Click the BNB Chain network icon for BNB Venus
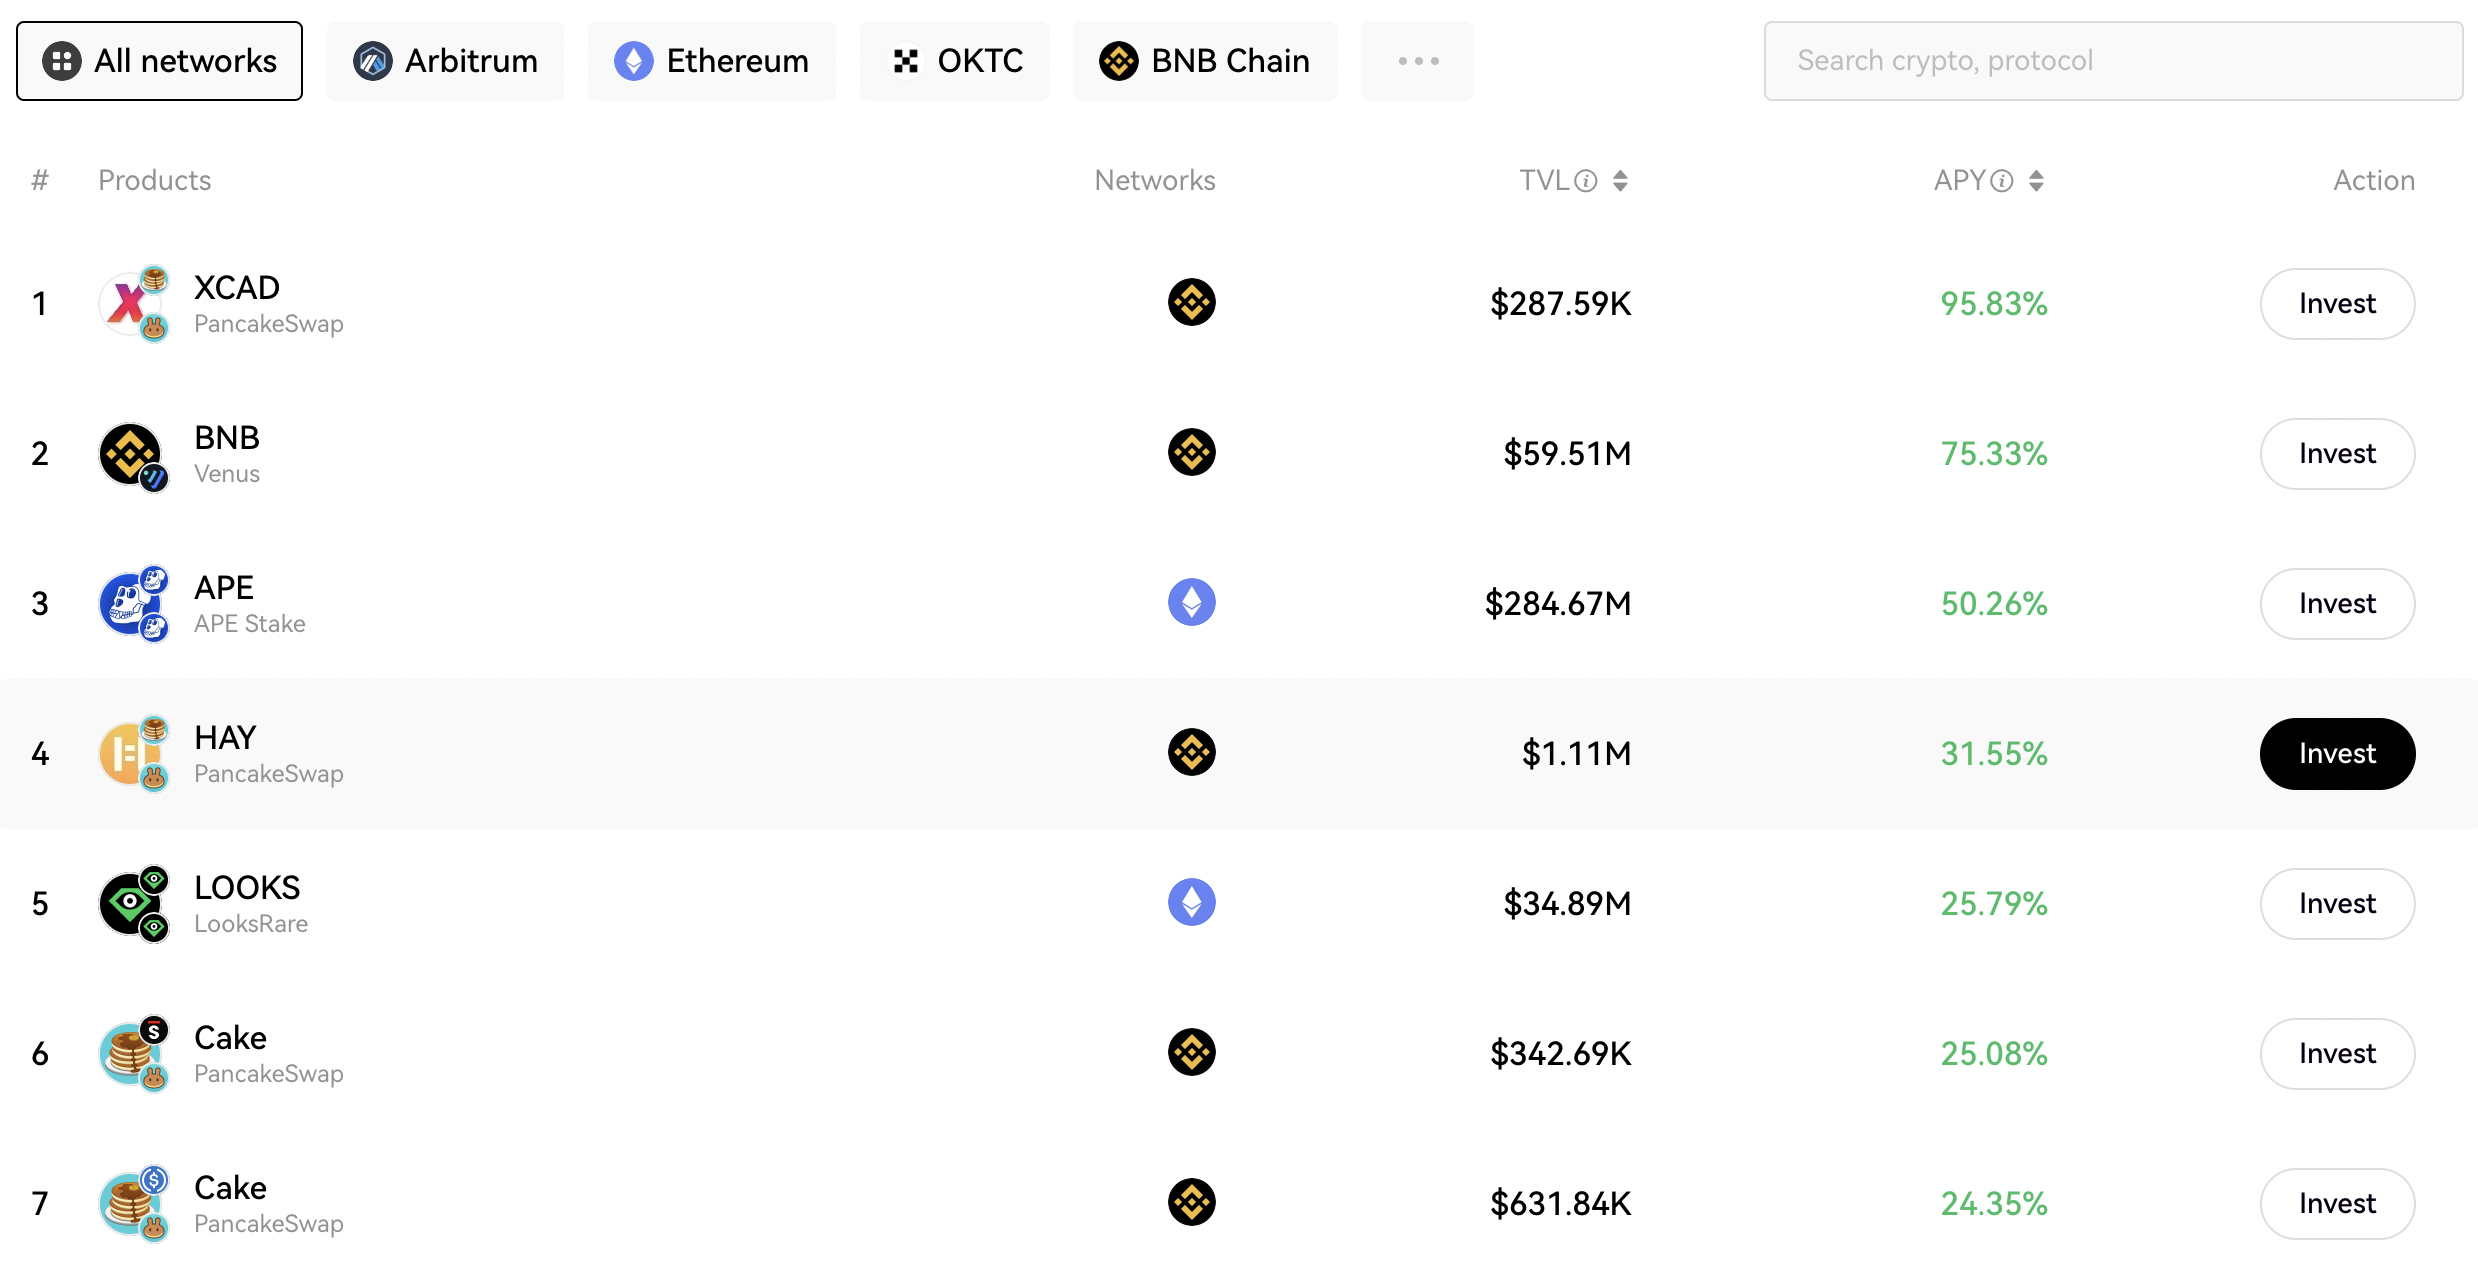2478x1272 pixels. tap(1194, 451)
